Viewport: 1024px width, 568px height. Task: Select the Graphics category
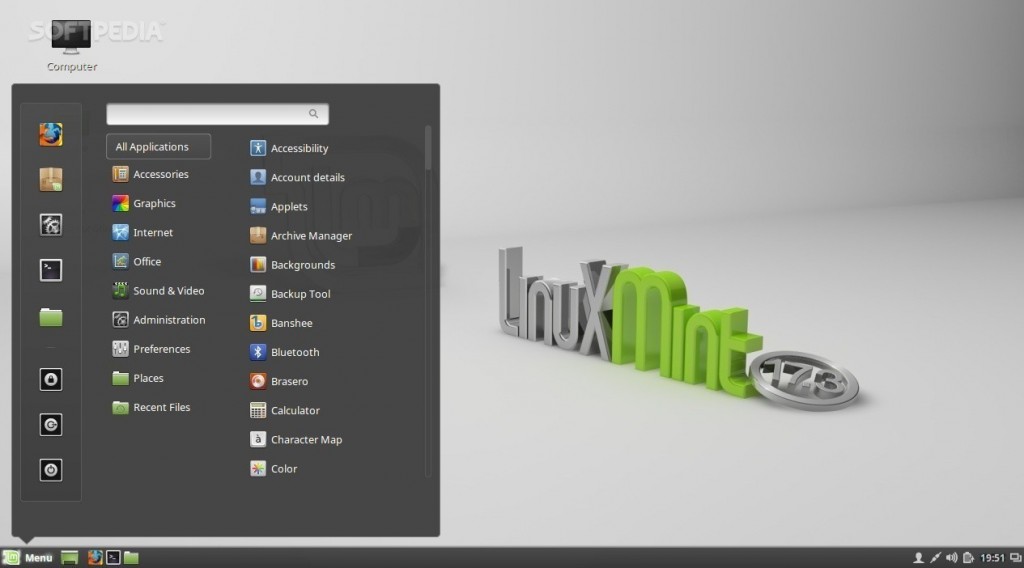154,203
